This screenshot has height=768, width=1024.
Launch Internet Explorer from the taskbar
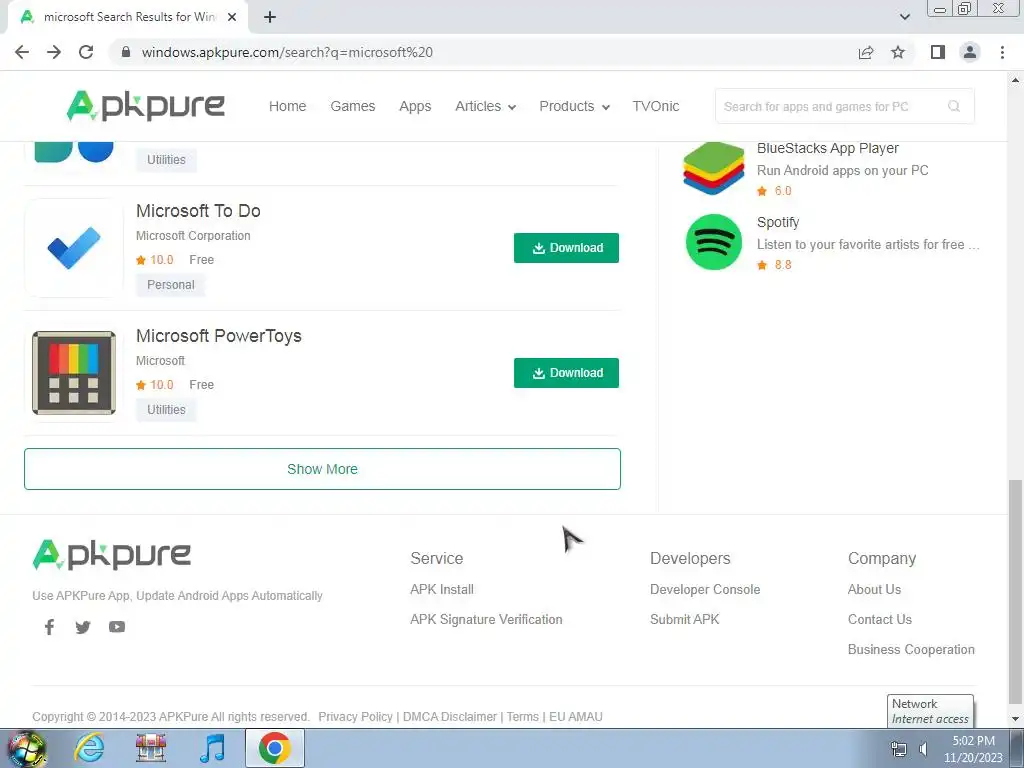[89, 748]
